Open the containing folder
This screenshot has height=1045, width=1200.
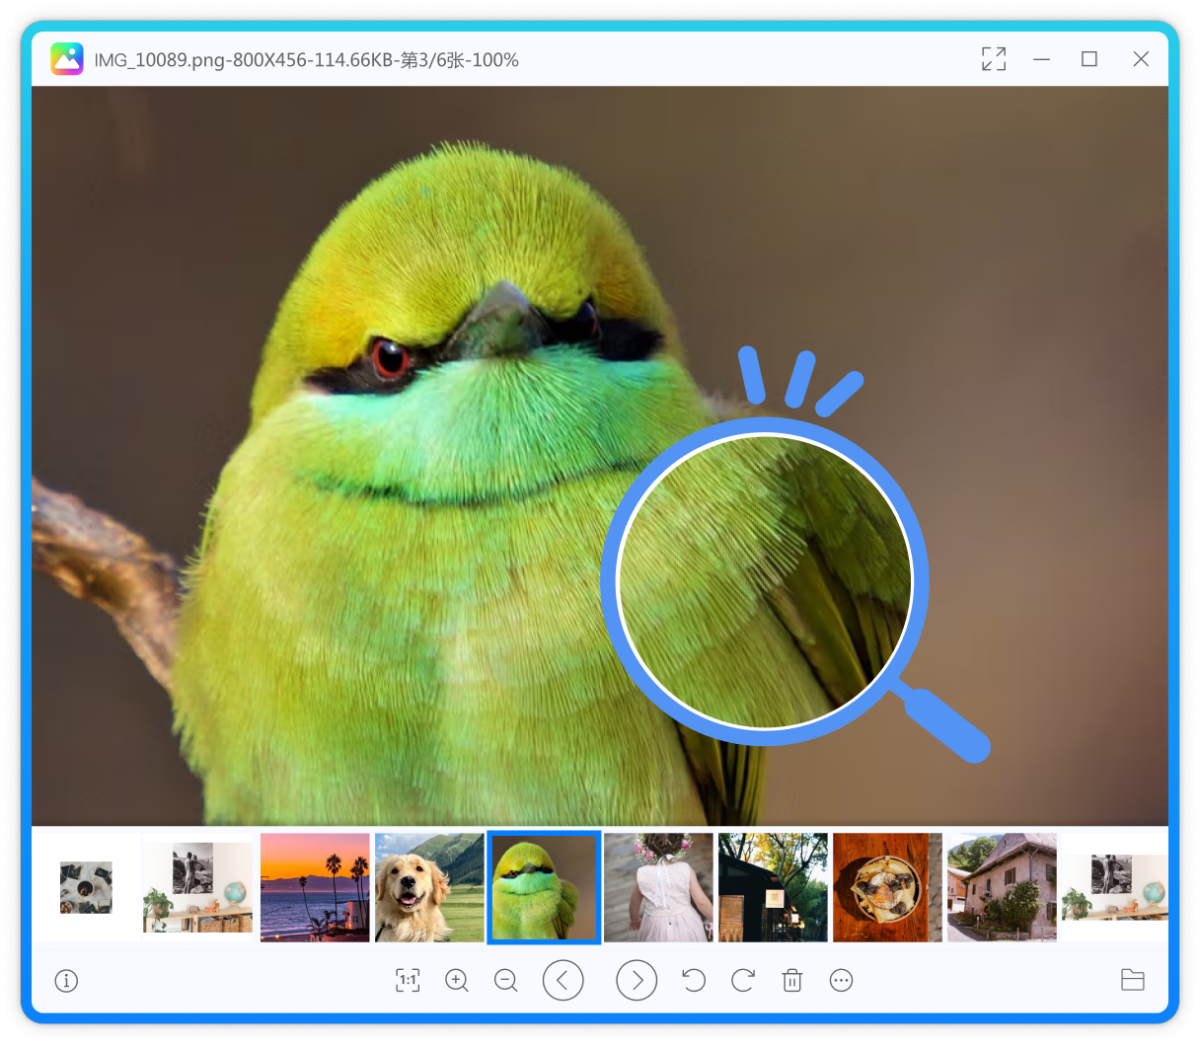coord(1132,980)
